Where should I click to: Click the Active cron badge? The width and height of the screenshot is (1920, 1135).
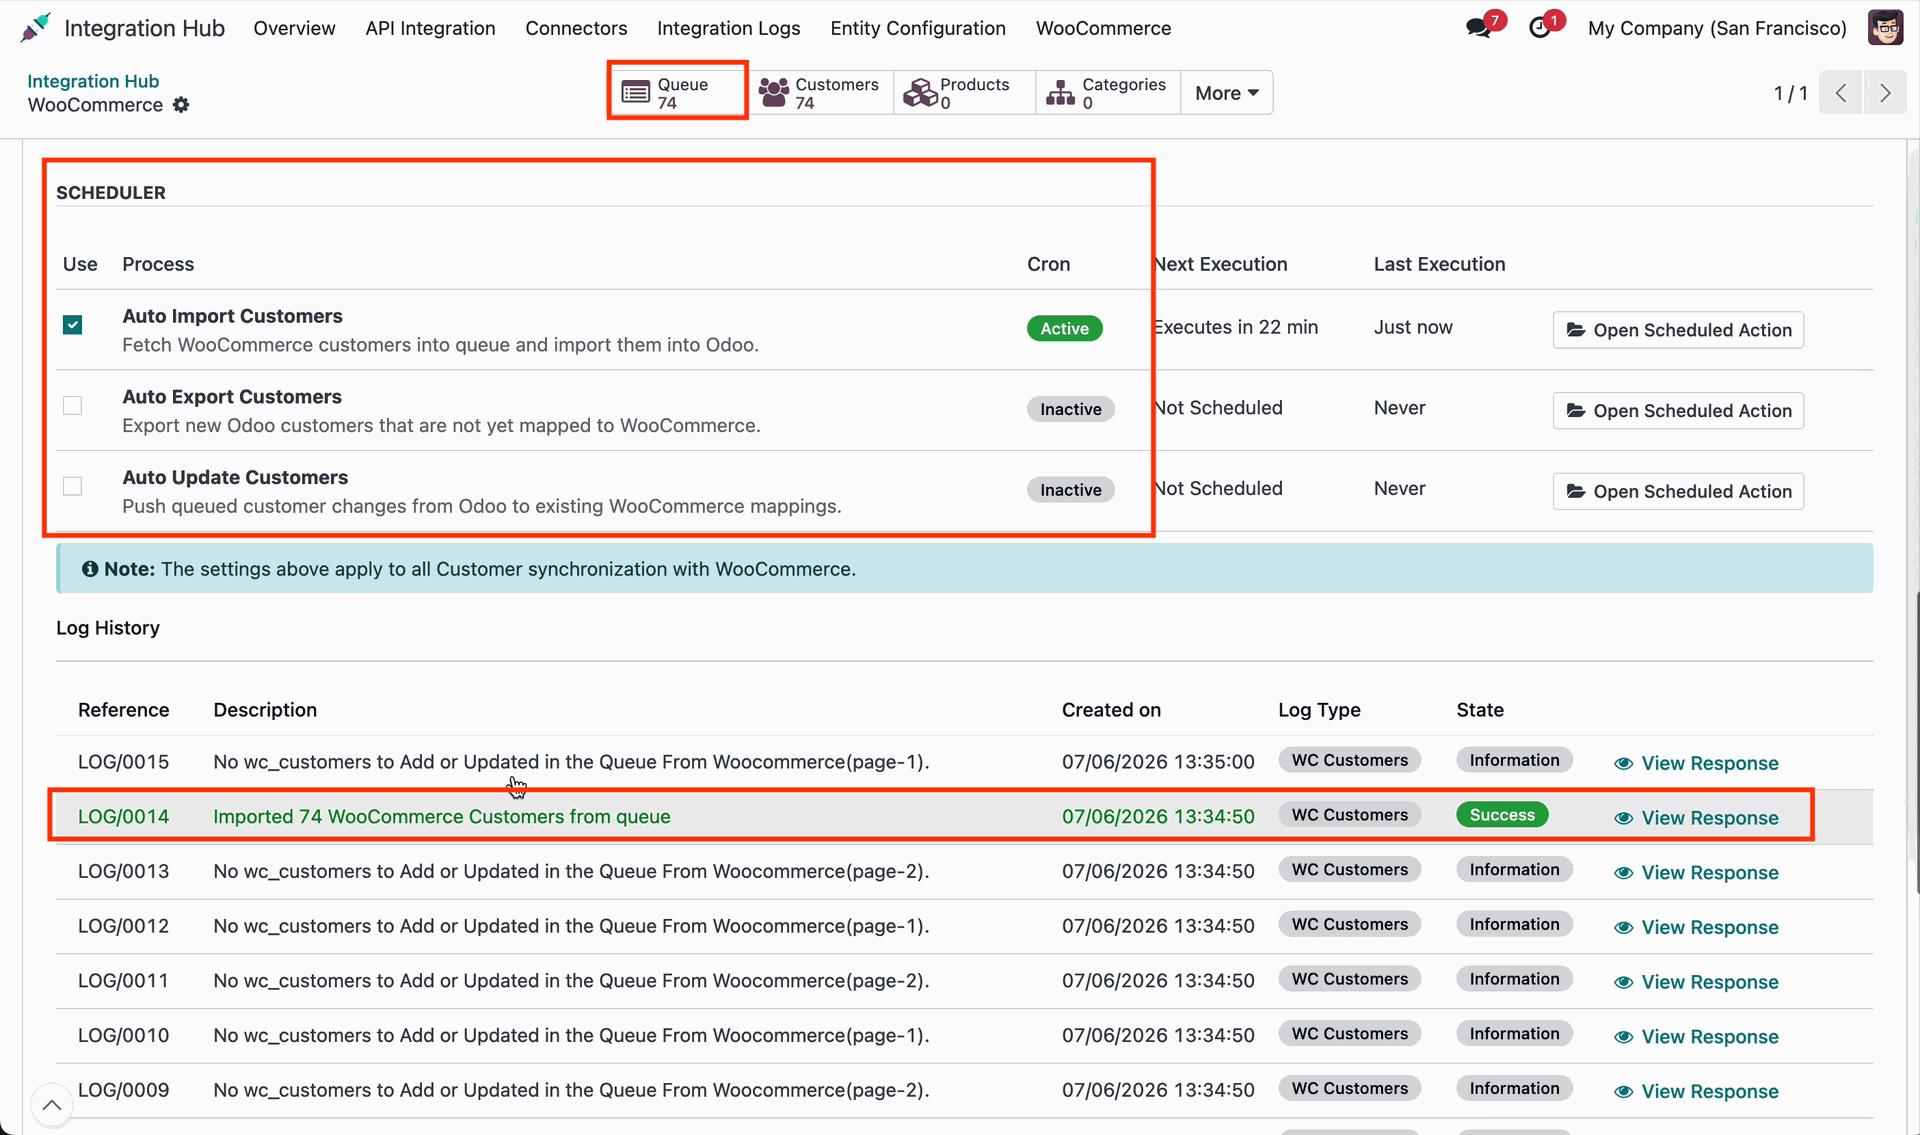[1064, 328]
